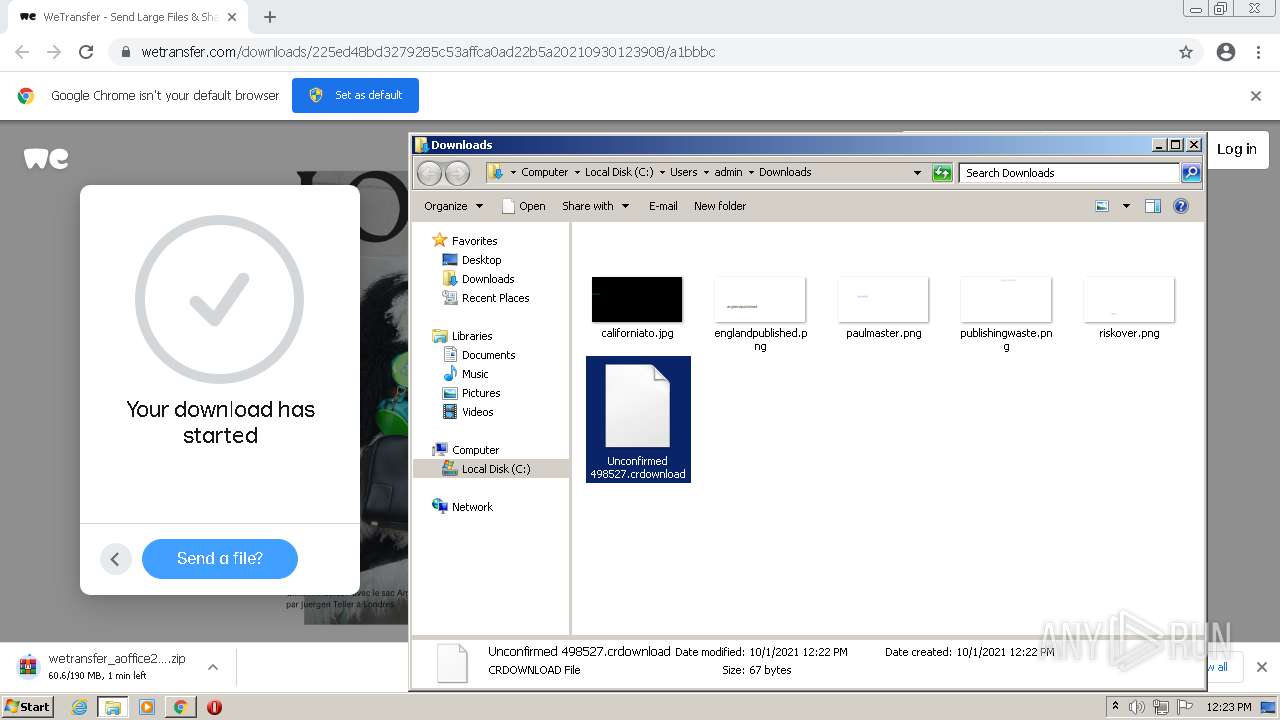
Task: Open the wetransfer zip download options chevron
Action: (212, 667)
